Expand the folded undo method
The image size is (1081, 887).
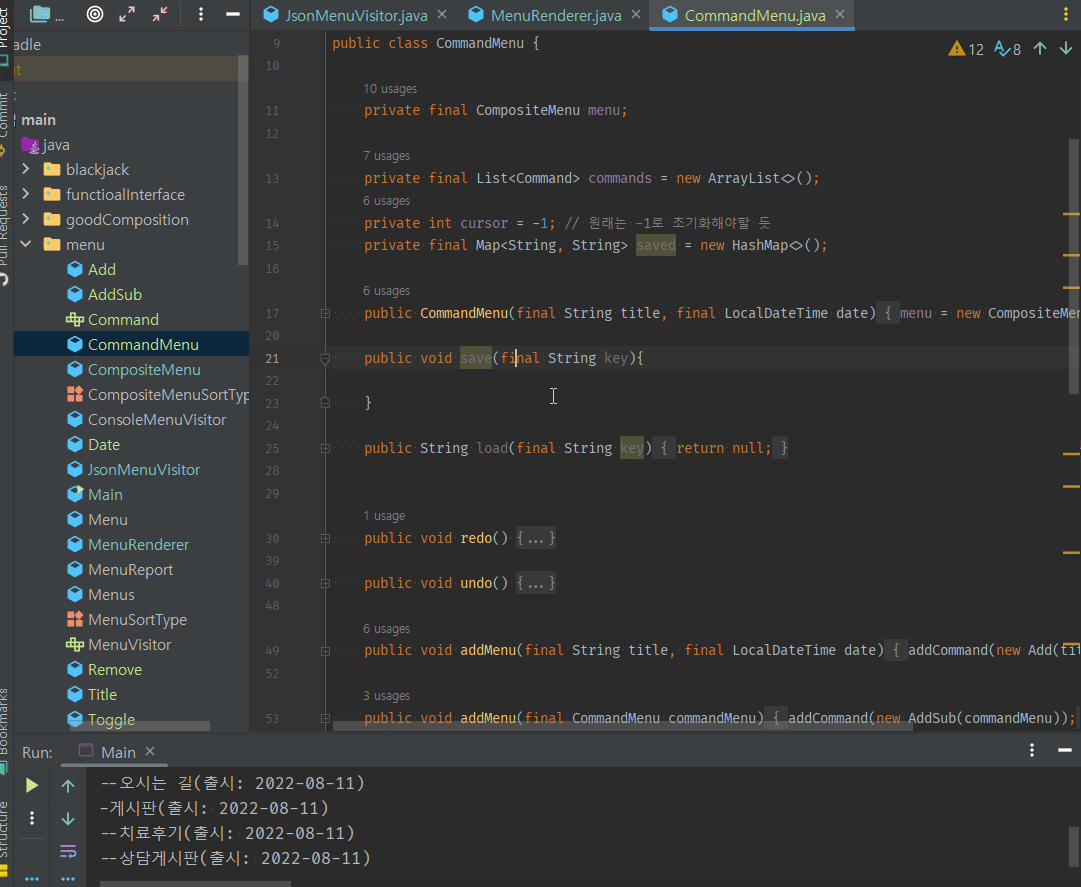(325, 584)
